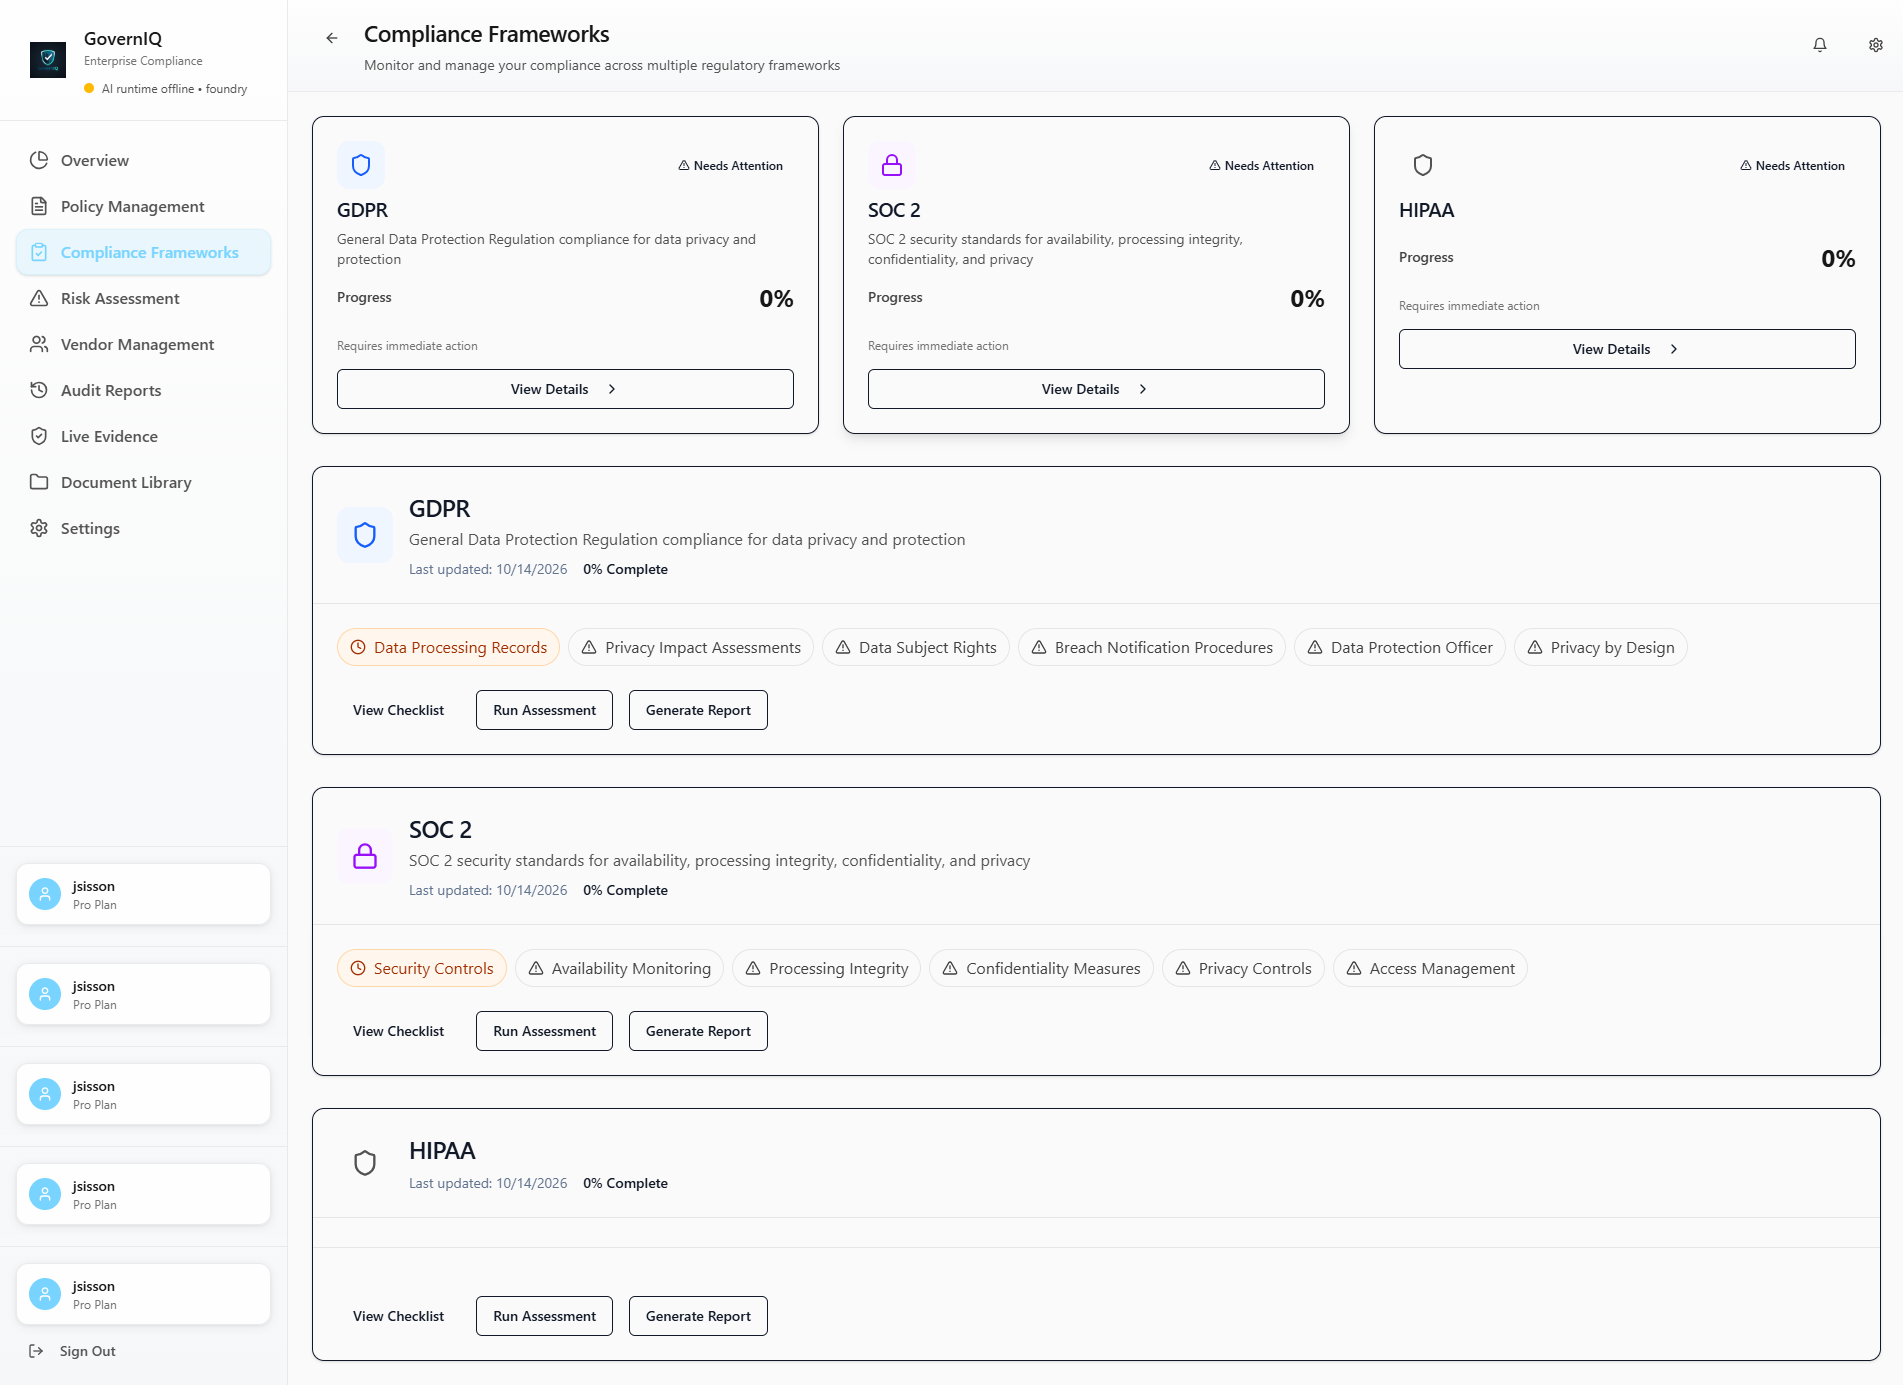View Checklist for SOC 2
The image size is (1903, 1385).
tap(398, 1031)
